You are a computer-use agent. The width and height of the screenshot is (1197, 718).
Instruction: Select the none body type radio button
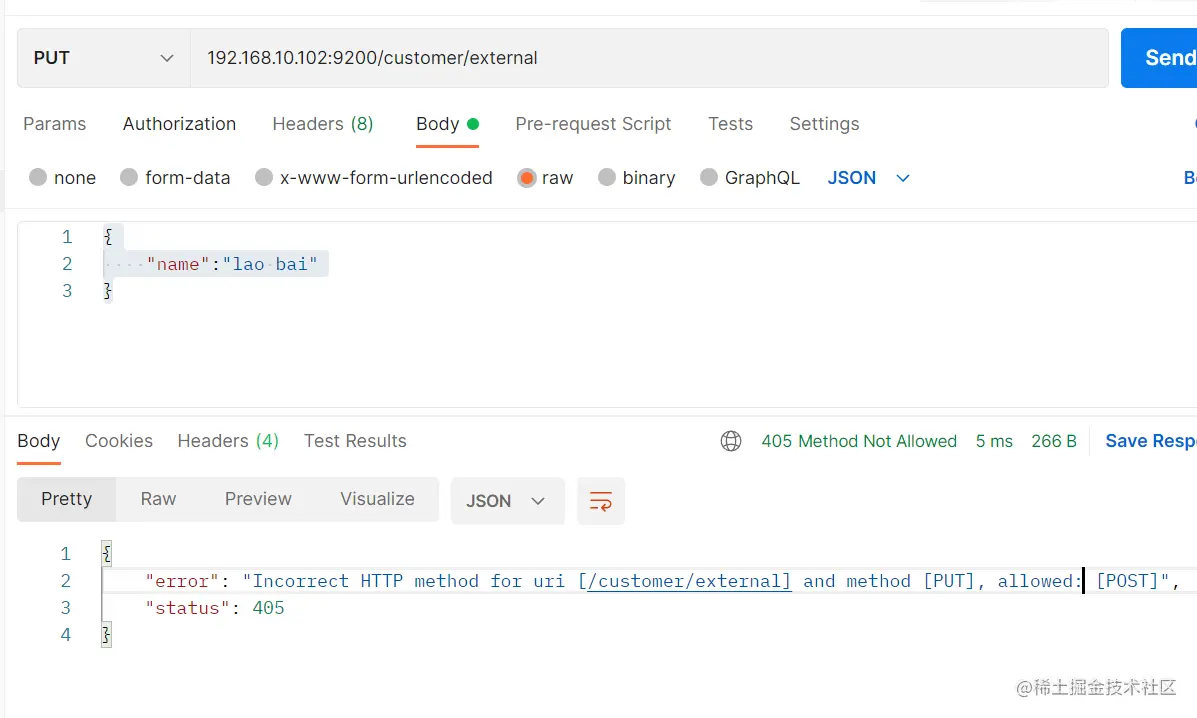pyautogui.click(x=37, y=178)
